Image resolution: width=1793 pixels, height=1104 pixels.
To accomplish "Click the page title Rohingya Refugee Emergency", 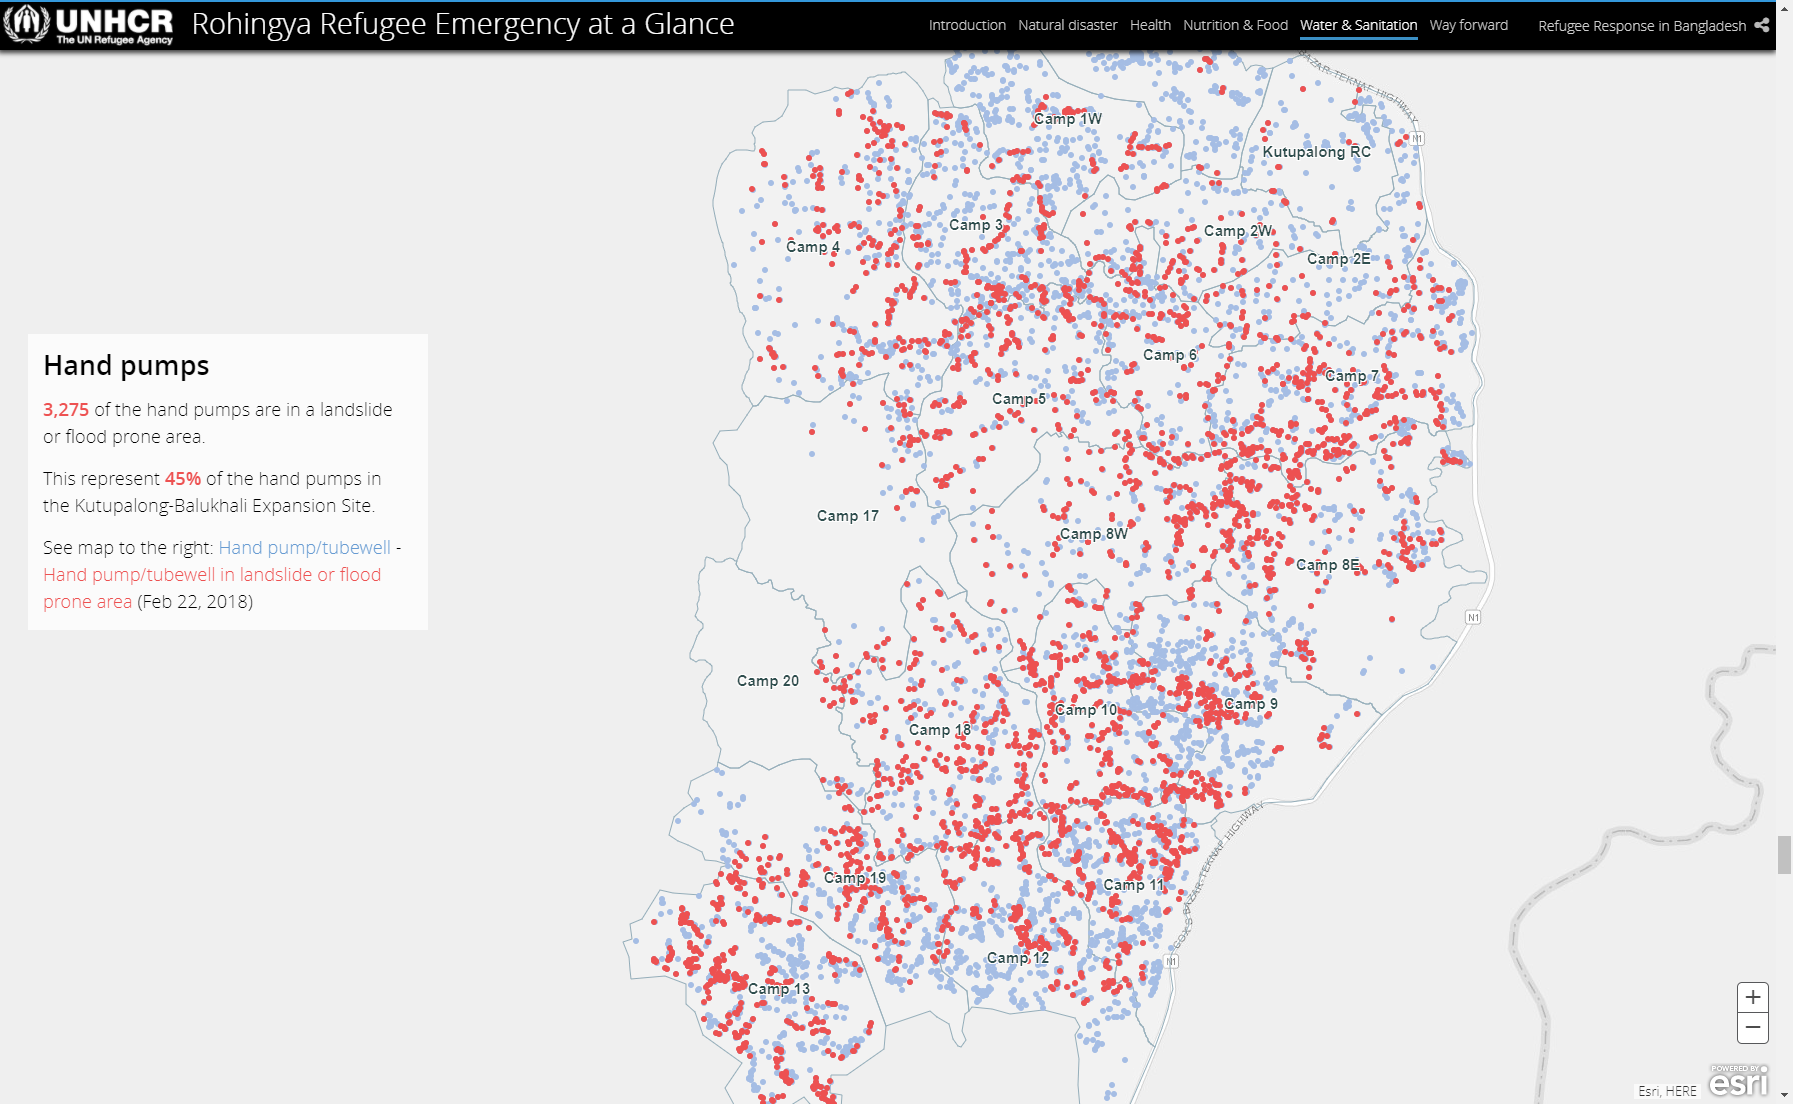I will tap(463, 24).
